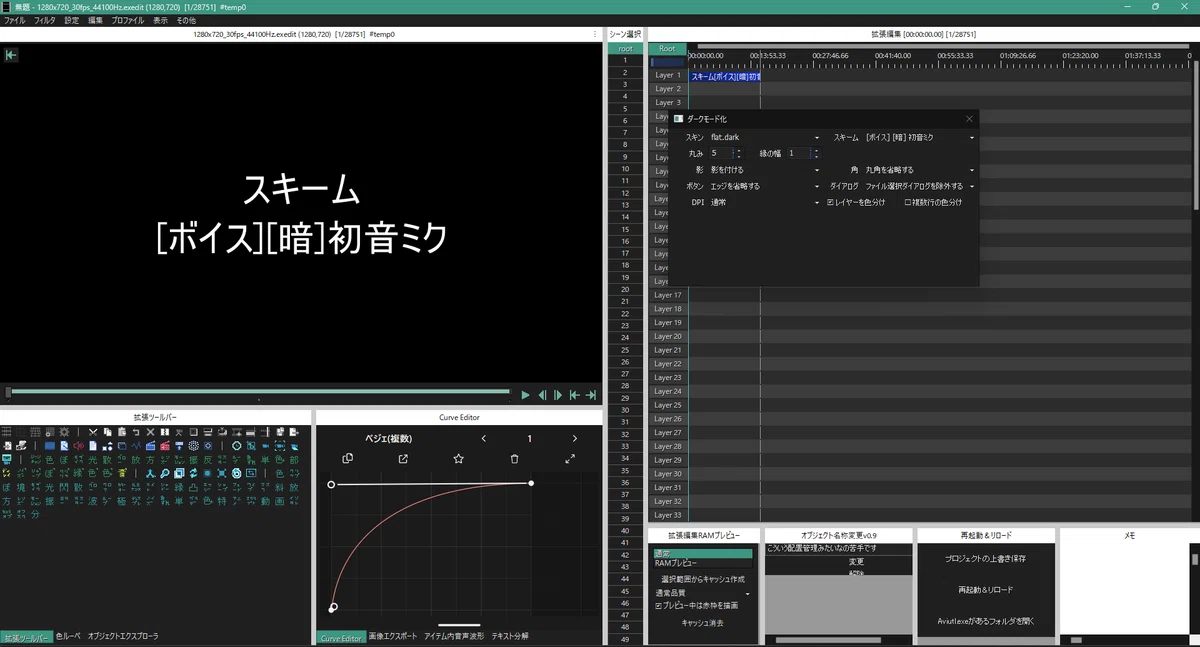
Task: Switch to the テキスト分解 tab
Action: coord(510,636)
